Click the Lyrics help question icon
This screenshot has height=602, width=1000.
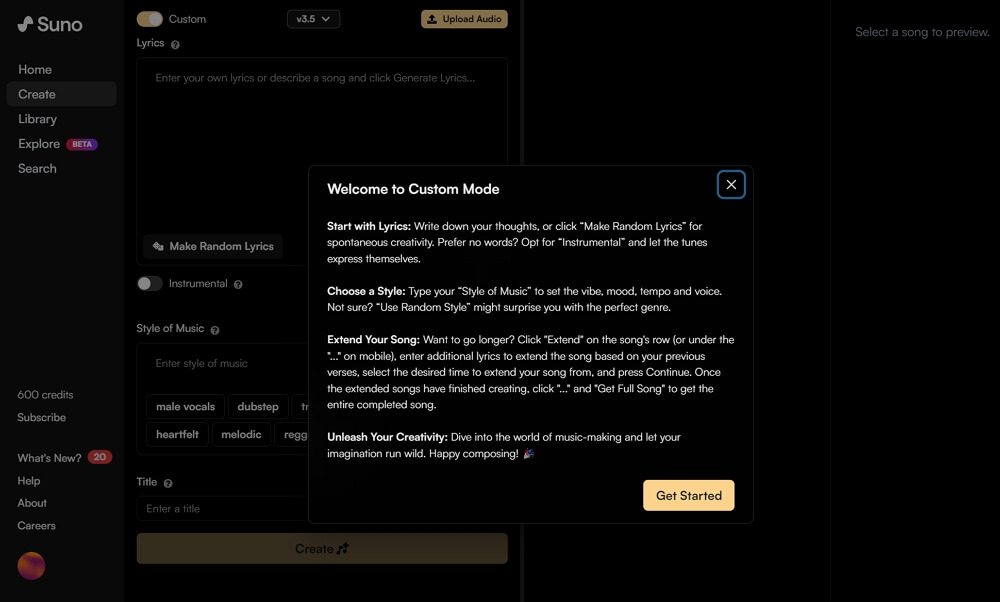(176, 44)
